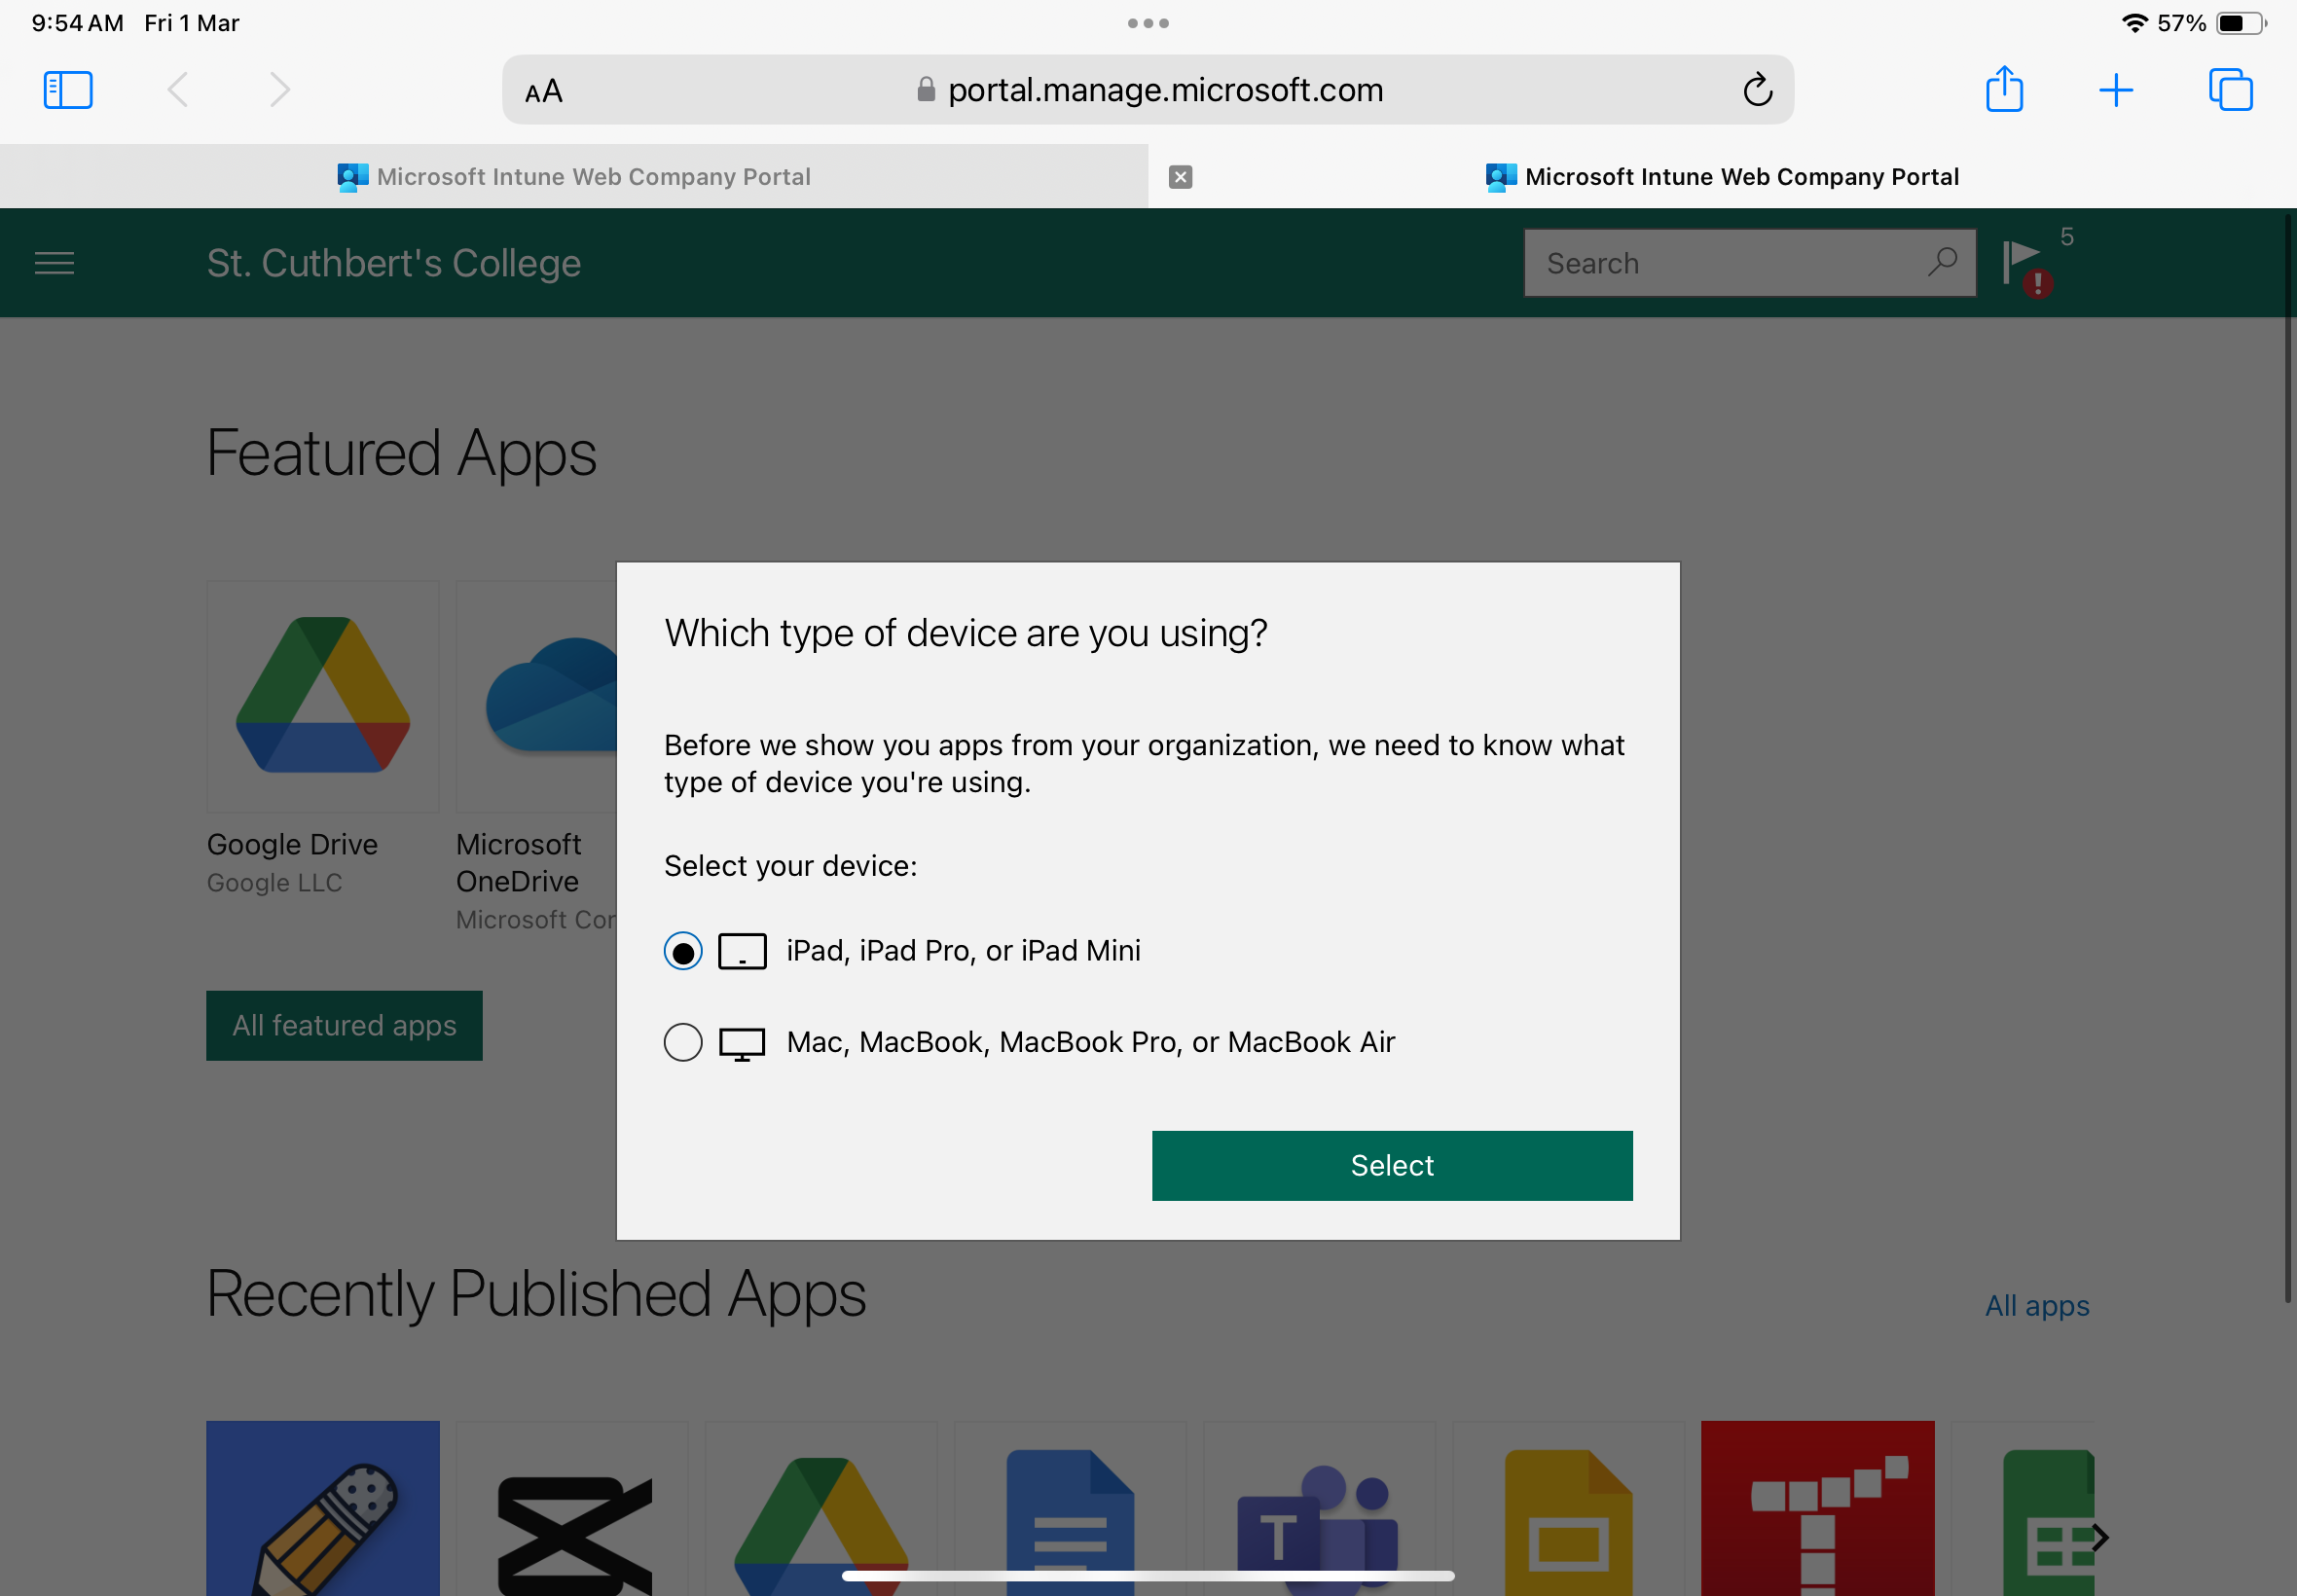Image resolution: width=2297 pixels, height=1596 pixels.
Task: Click the magnifier search icon
Action: tap(1942, 262)
